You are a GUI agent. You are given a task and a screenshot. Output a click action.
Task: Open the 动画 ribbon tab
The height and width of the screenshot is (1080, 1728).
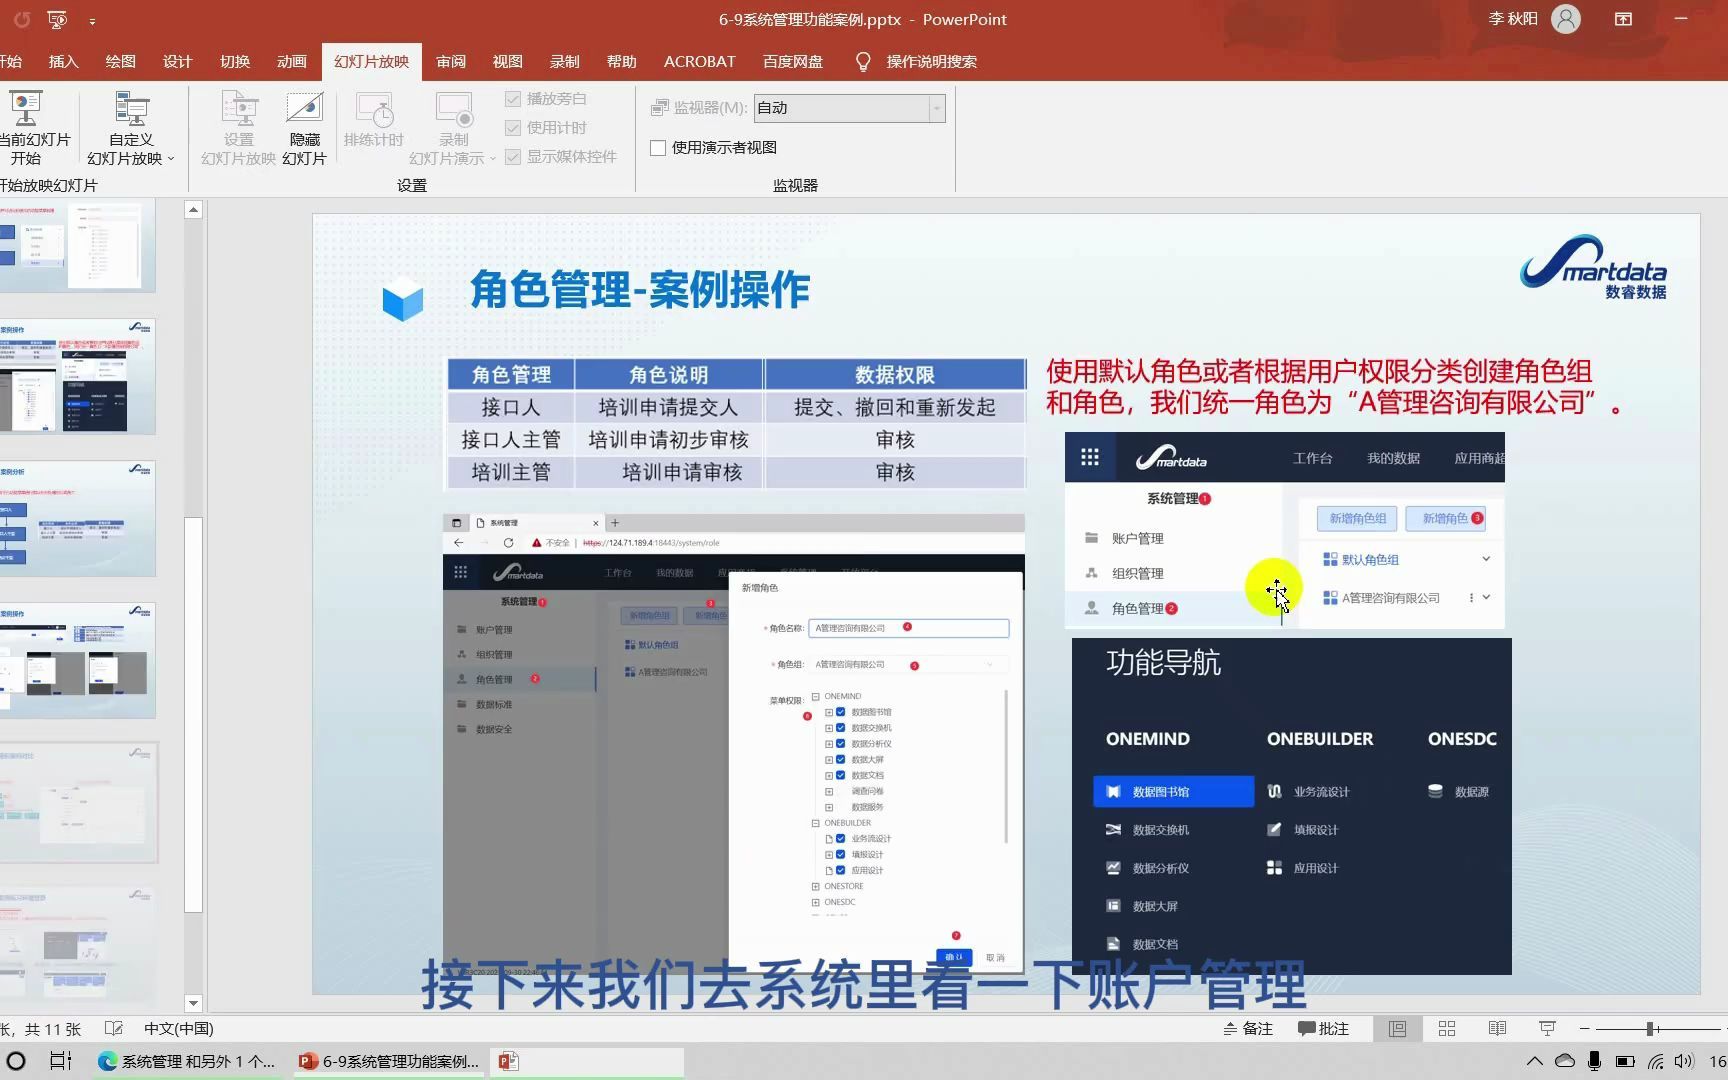[291, 61]
